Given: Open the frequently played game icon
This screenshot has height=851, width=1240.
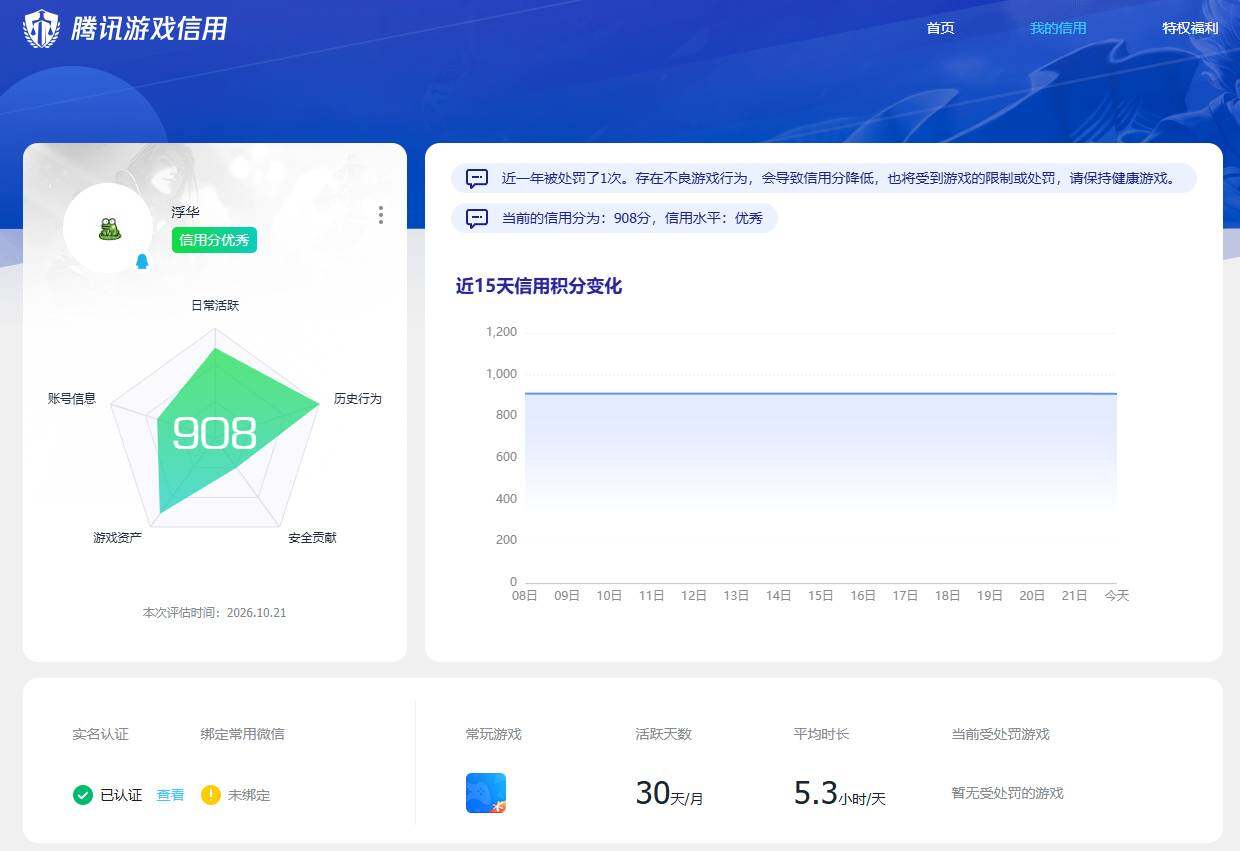Looking at the screenshot, I should coord(486,793).
